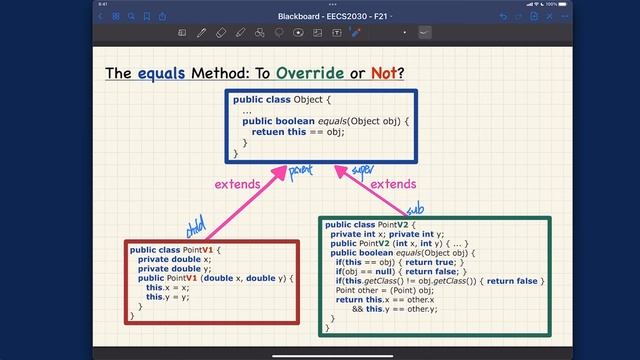Image resolution: width=640 pixels, height=360 pixels.
Task: Select the Pen tool
Action: (x=202, y=33)
